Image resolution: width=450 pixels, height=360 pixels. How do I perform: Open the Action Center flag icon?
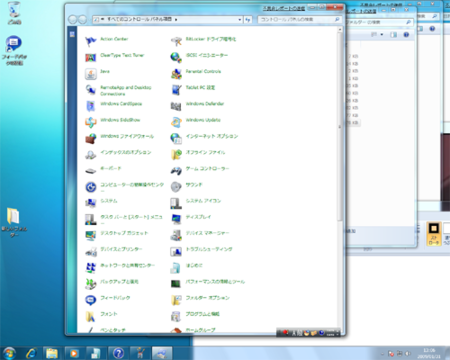click(90, 41)
